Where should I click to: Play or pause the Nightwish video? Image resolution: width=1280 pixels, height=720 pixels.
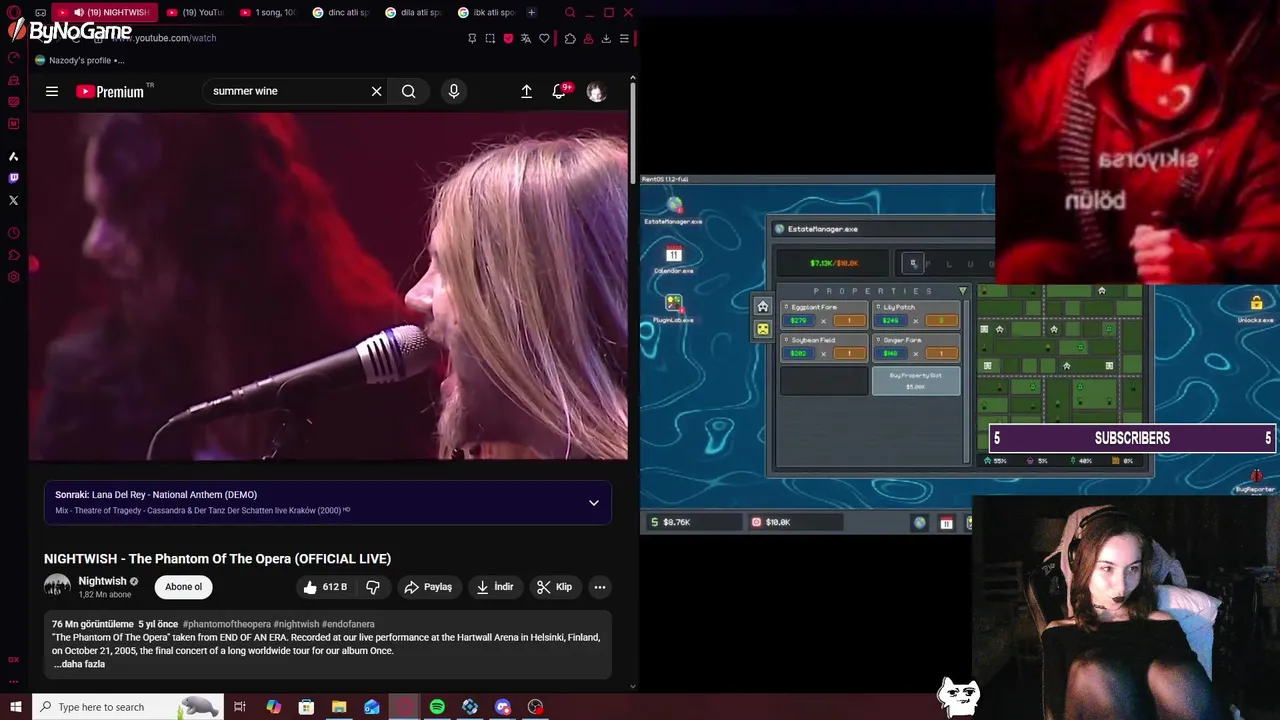[x=328, y=286]
